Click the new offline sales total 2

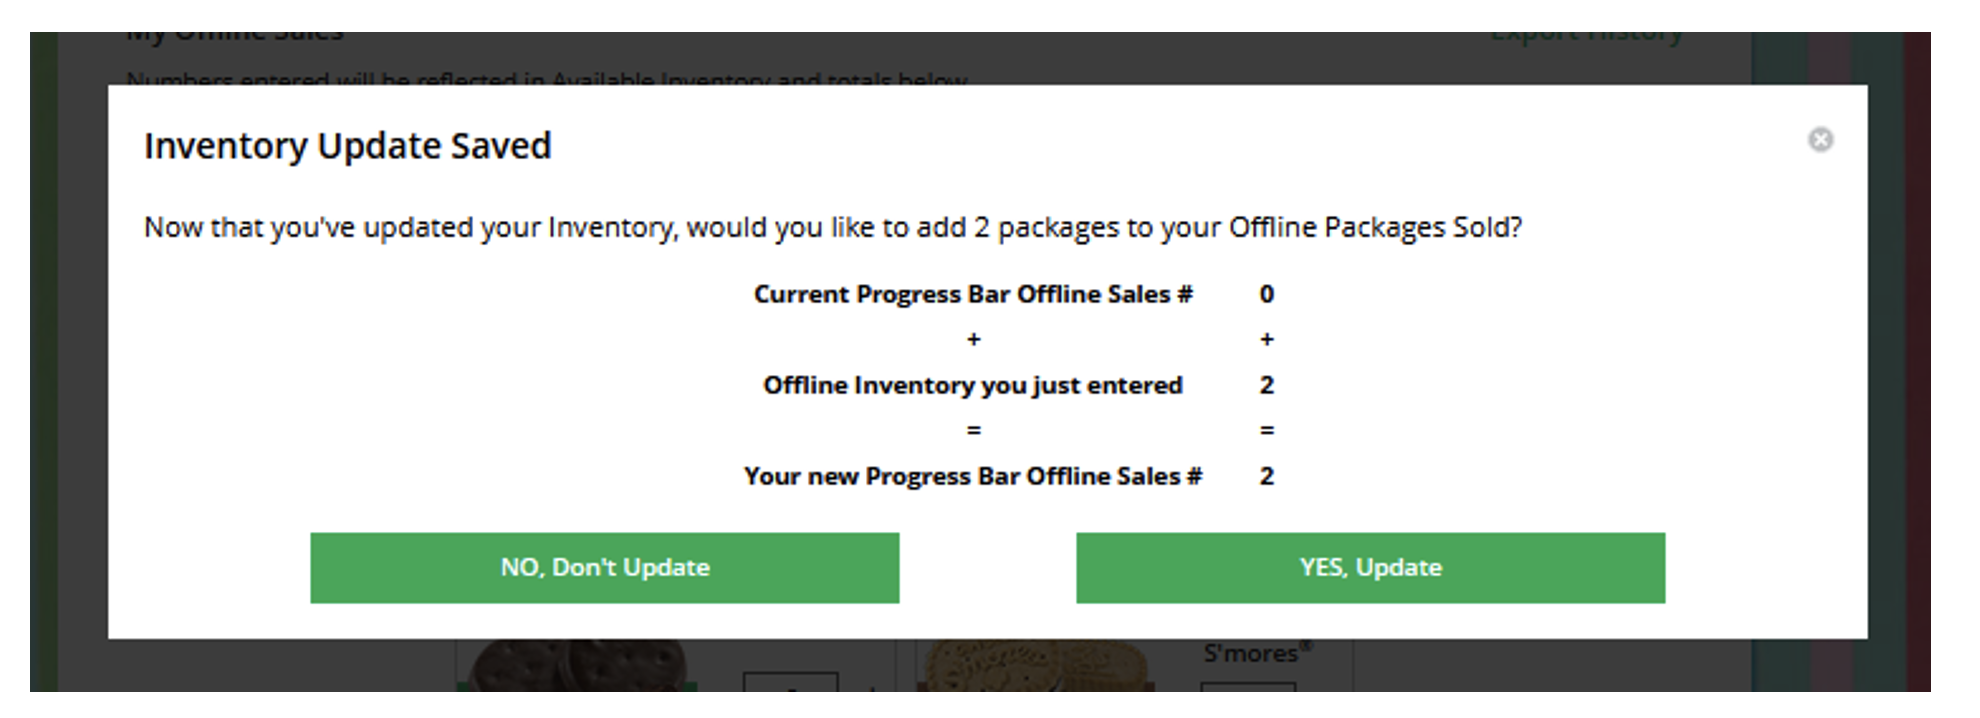[x=1267, y=476]
